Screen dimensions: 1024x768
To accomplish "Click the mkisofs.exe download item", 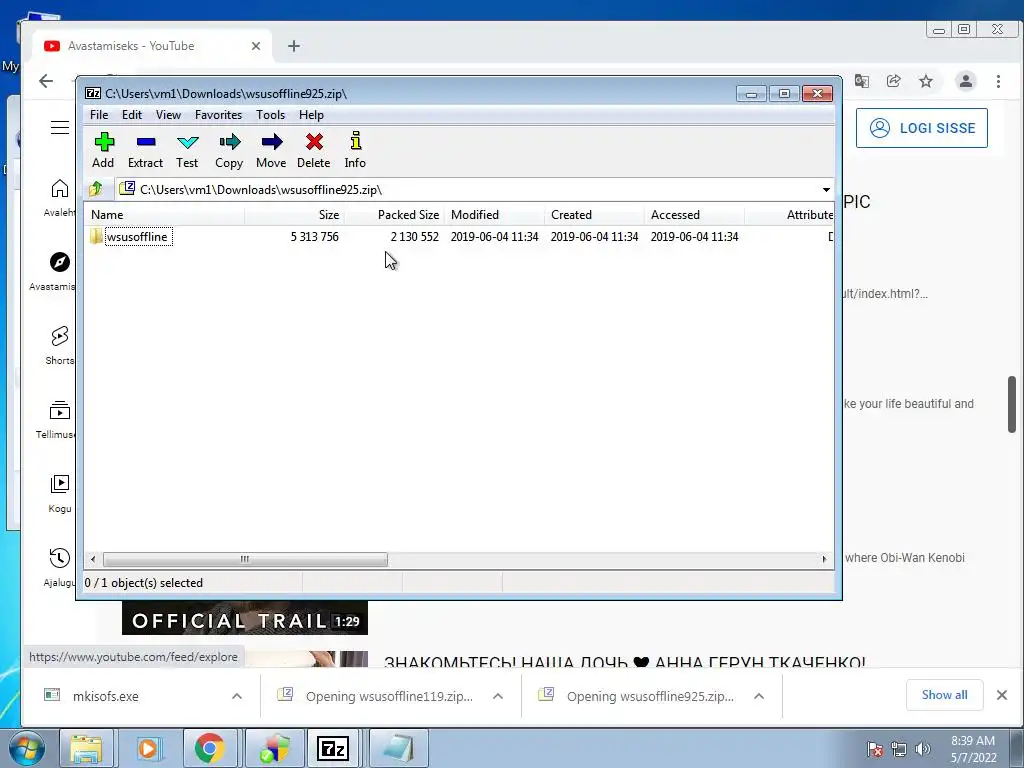I will [104, 696].
